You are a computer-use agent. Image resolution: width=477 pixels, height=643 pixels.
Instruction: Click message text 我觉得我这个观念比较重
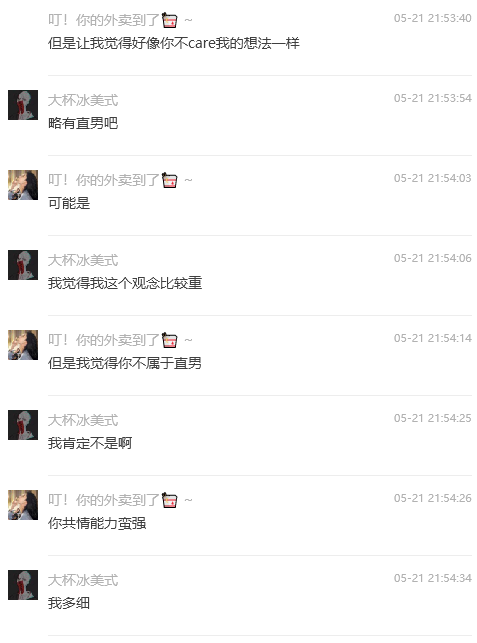click(x=125, y=283)
